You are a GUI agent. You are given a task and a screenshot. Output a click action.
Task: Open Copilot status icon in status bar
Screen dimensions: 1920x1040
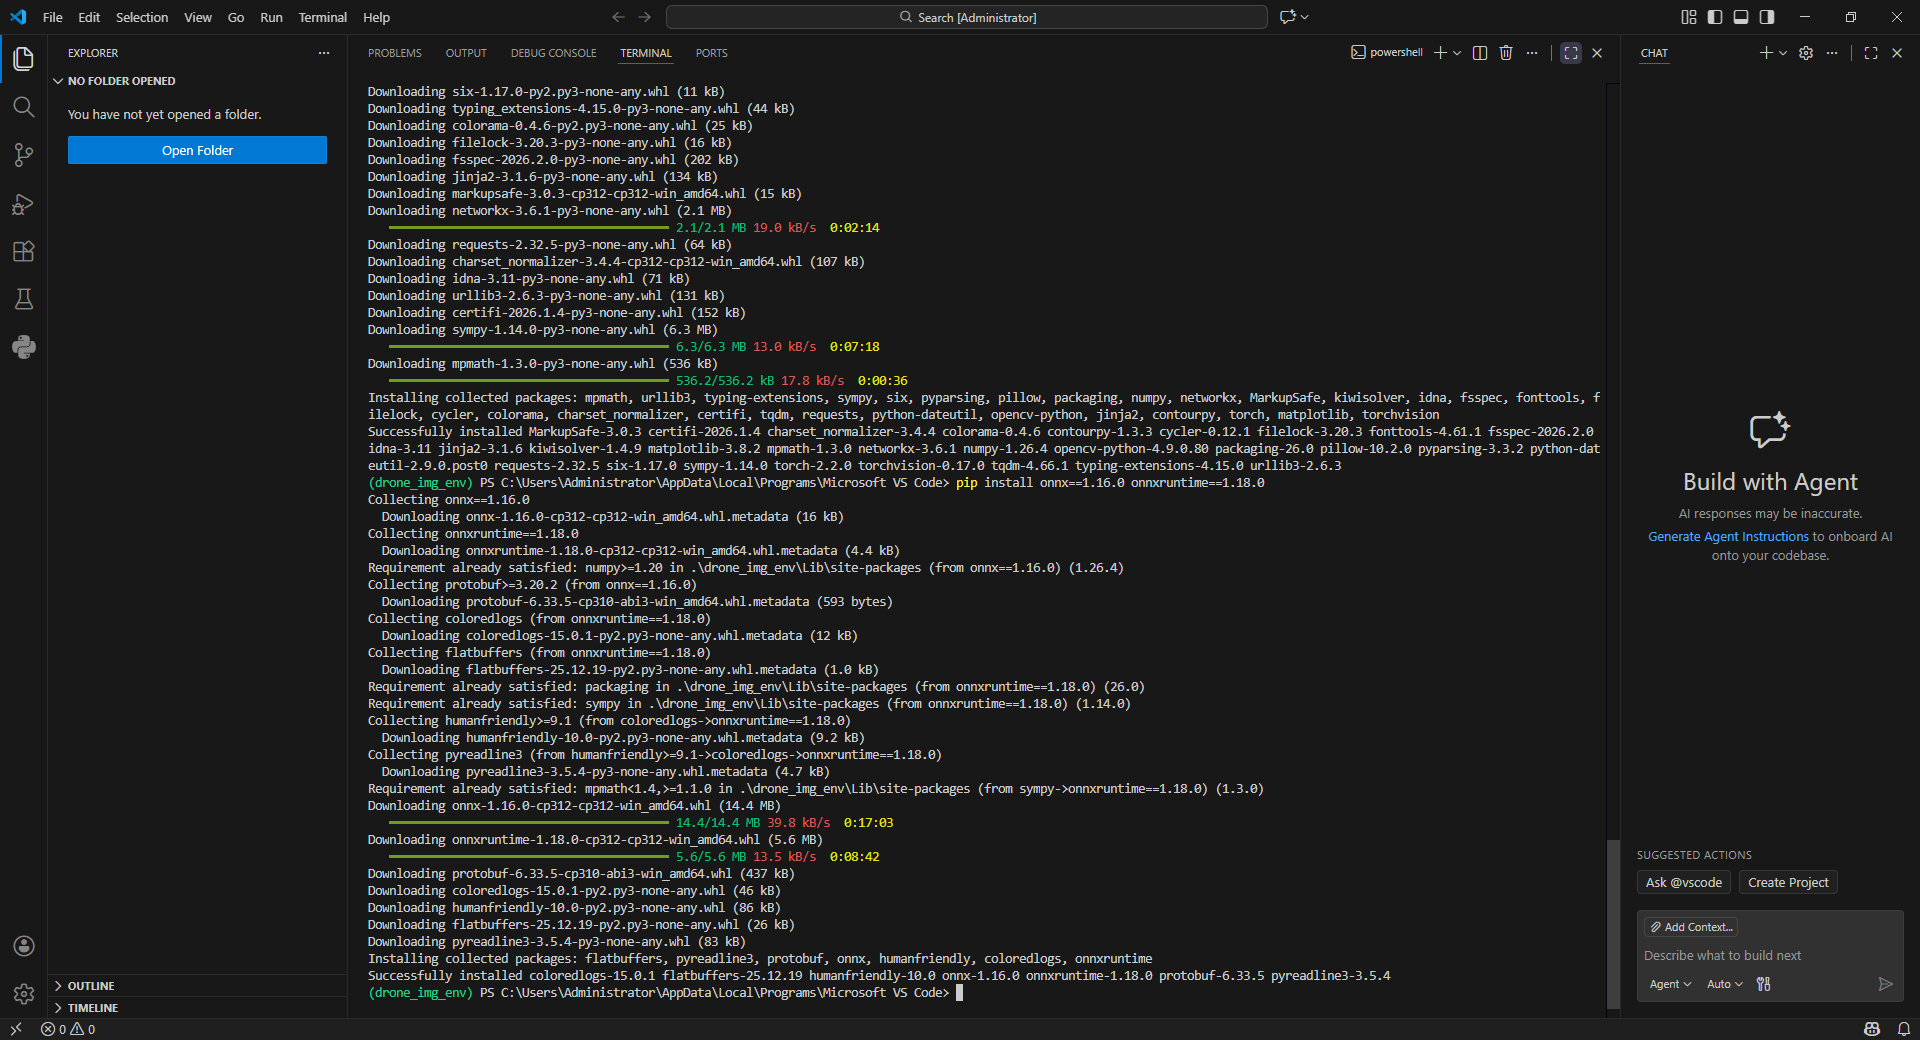coord(1872,1029)
